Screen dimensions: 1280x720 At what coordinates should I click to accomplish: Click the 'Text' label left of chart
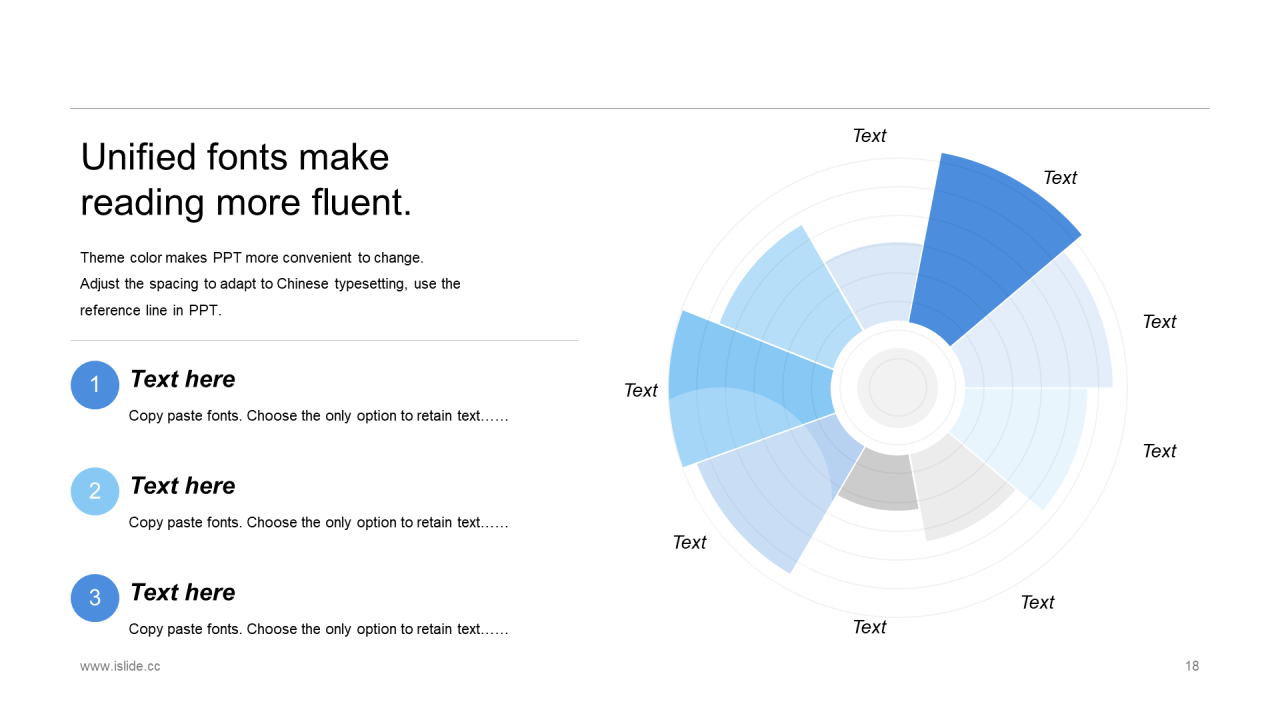(641, 390)
